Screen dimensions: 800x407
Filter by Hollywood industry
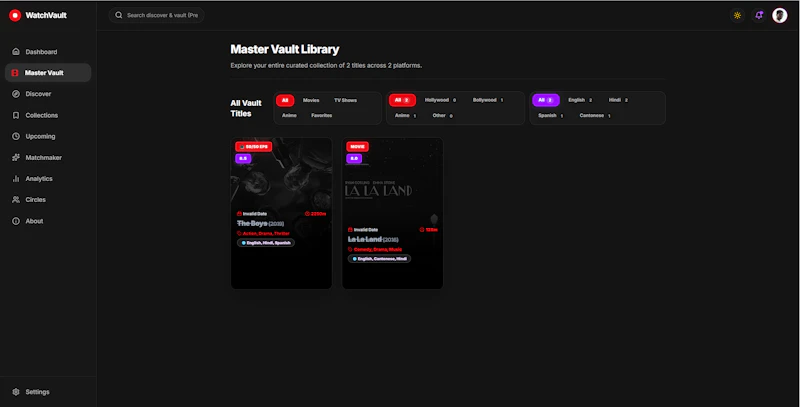[x=440, y=100]
